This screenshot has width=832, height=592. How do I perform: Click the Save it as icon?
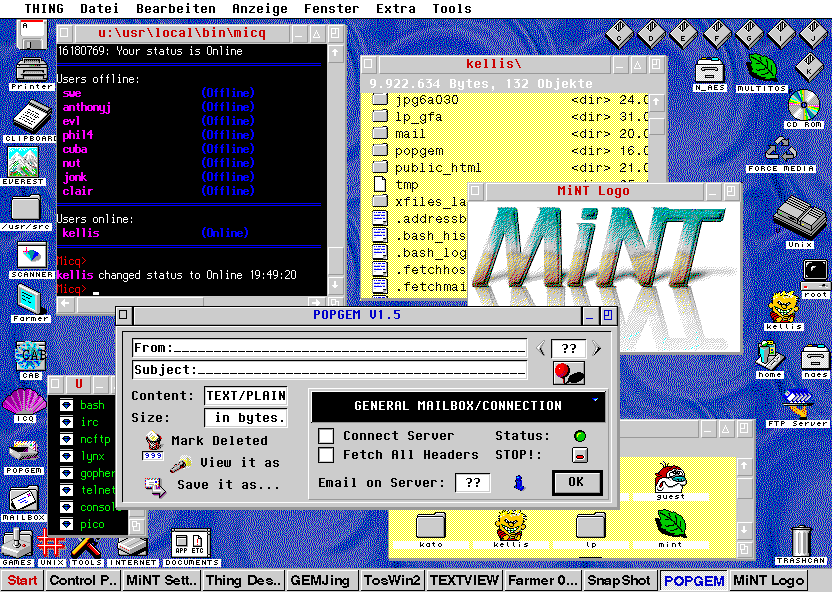(155, 486)
